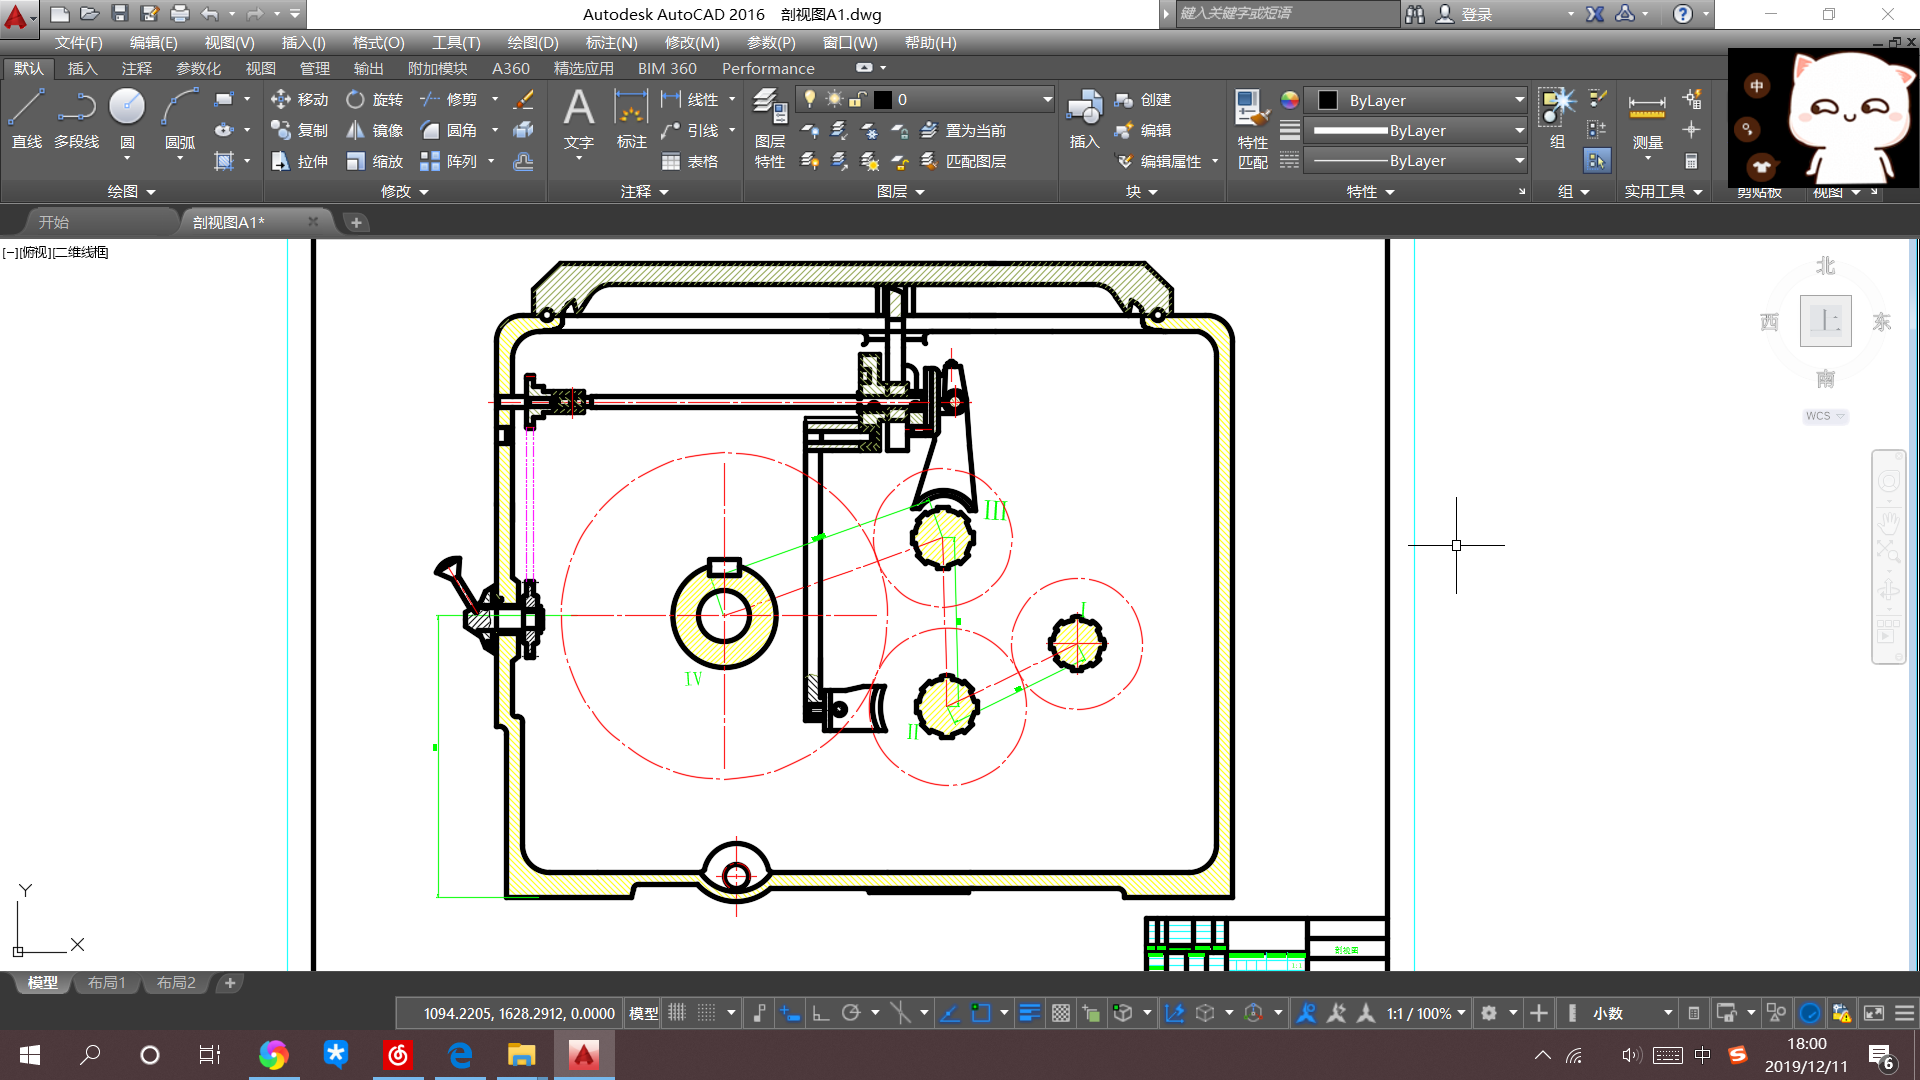This screenshot has width=1920, height=1080.
Task: Toggle polar tracking in status bar
Action: click(851, 1013)
